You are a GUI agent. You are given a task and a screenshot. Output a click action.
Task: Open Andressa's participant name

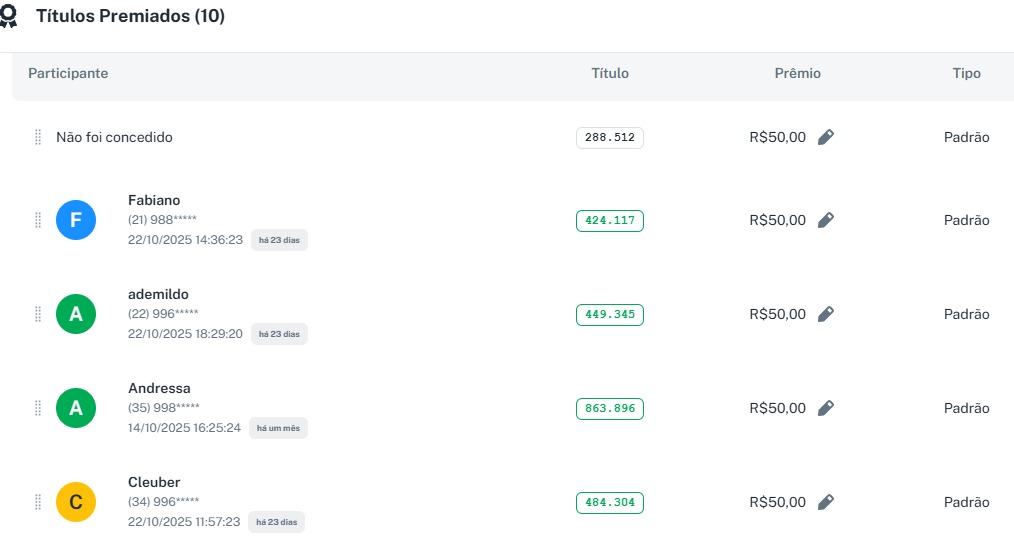[x=159, y=388]
